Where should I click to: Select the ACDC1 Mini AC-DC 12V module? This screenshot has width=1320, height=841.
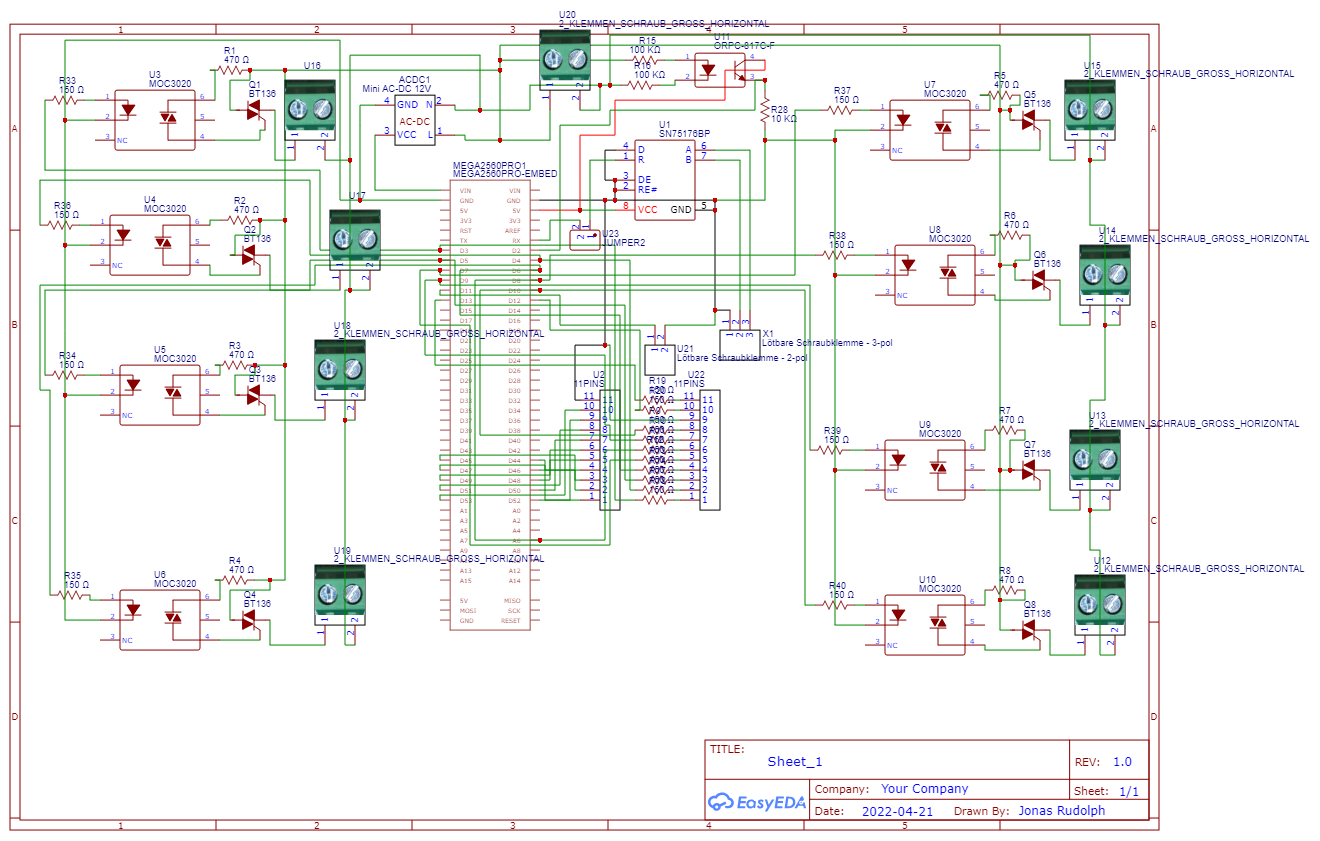coord(414,120)
